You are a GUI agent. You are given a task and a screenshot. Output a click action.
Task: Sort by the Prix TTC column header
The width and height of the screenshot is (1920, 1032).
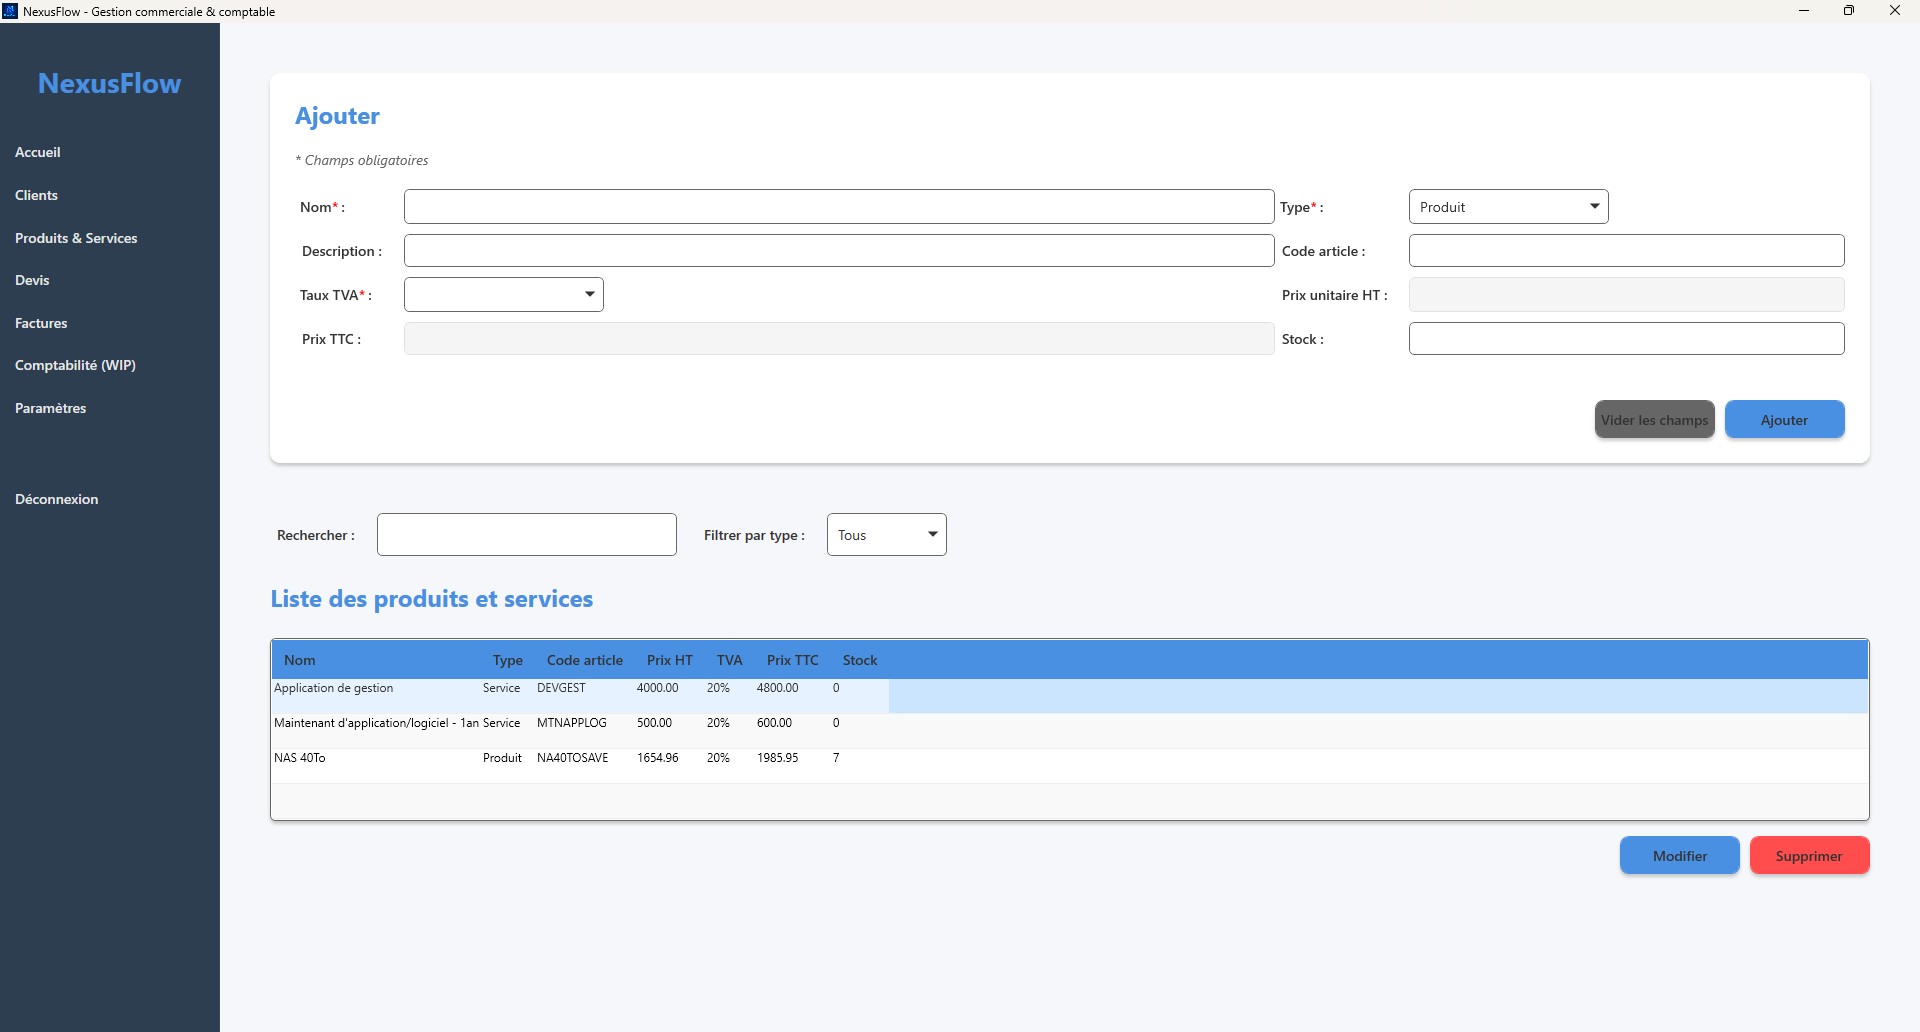point(792,660)
